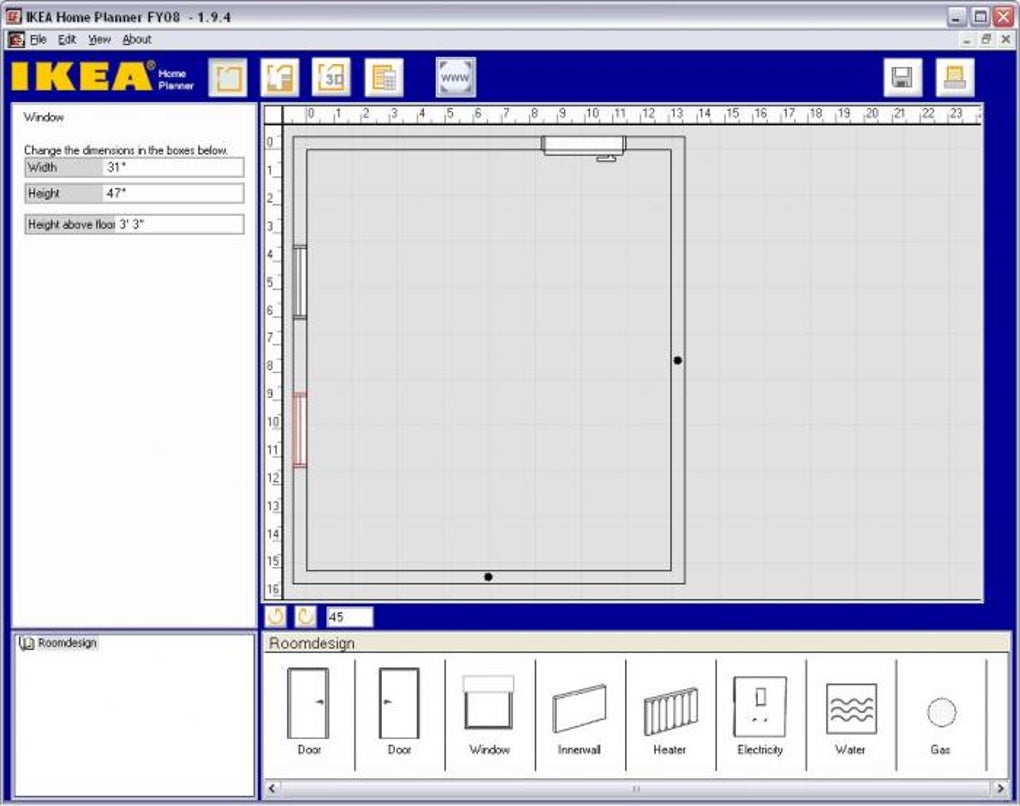Open the item list calculator icon
1020x806 pixels.
point(384,77)
